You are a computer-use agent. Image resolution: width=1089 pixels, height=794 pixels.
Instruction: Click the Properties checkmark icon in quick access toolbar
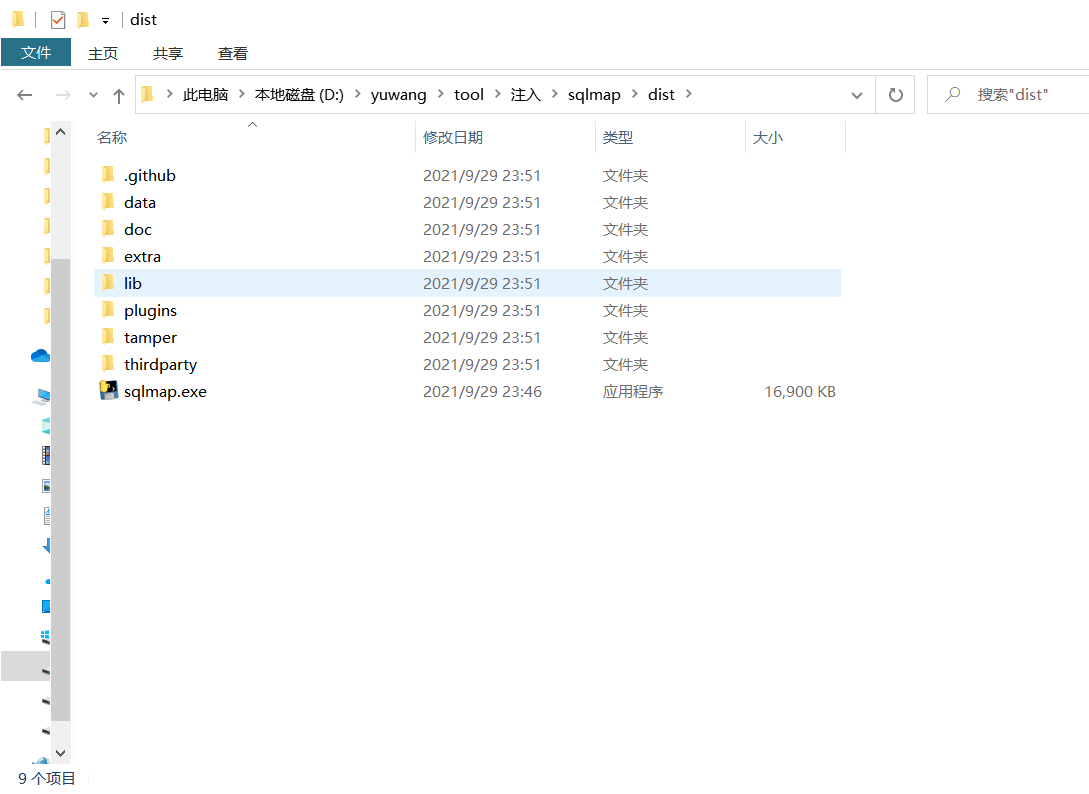pos(58,20)
